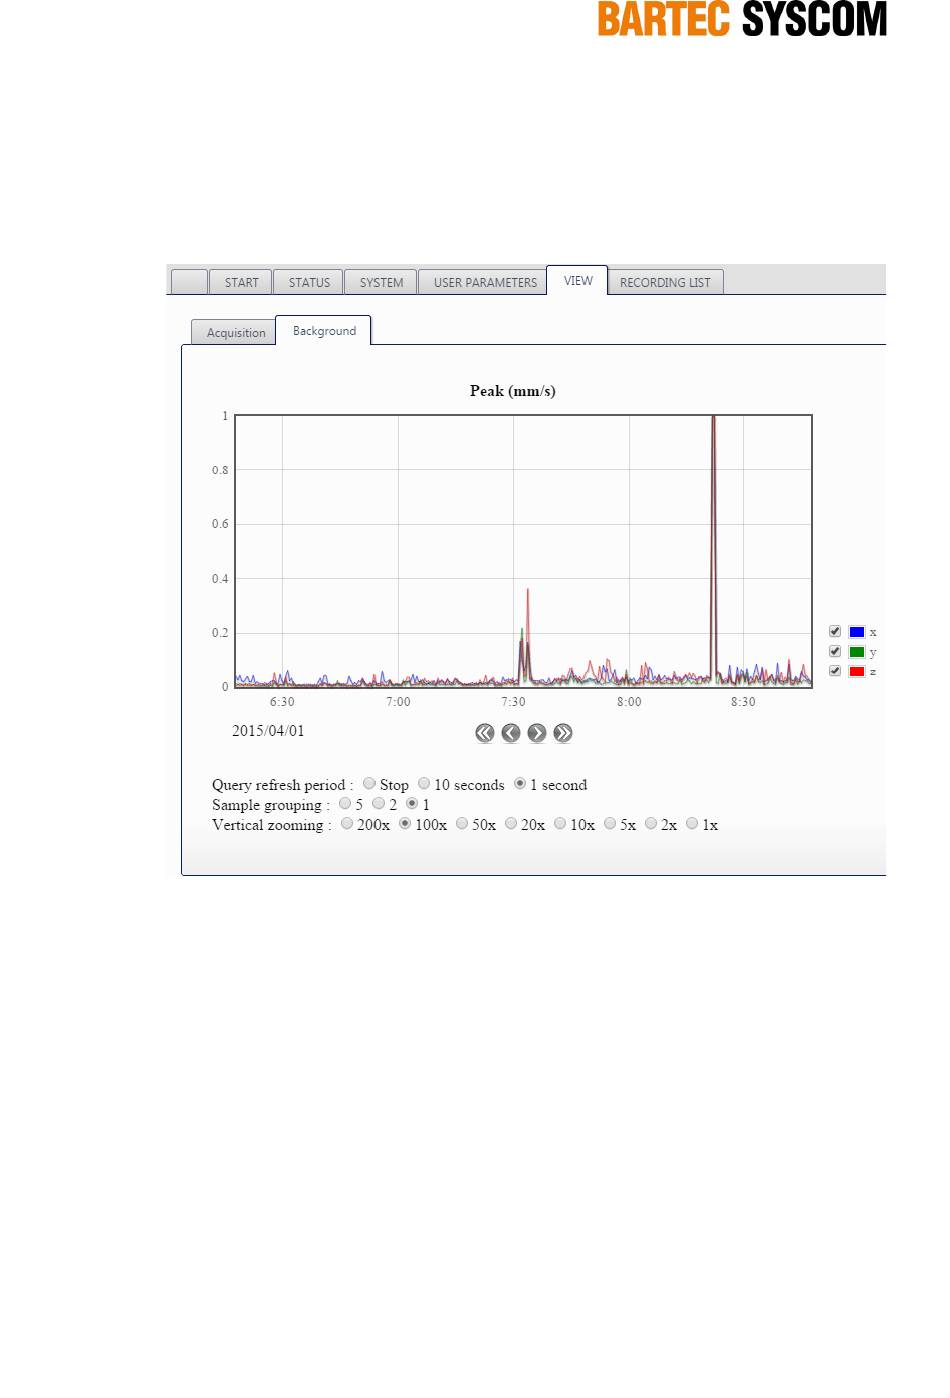Choose 10x vertical zooming
The image size is (950, 1398).
click(560, 823)
